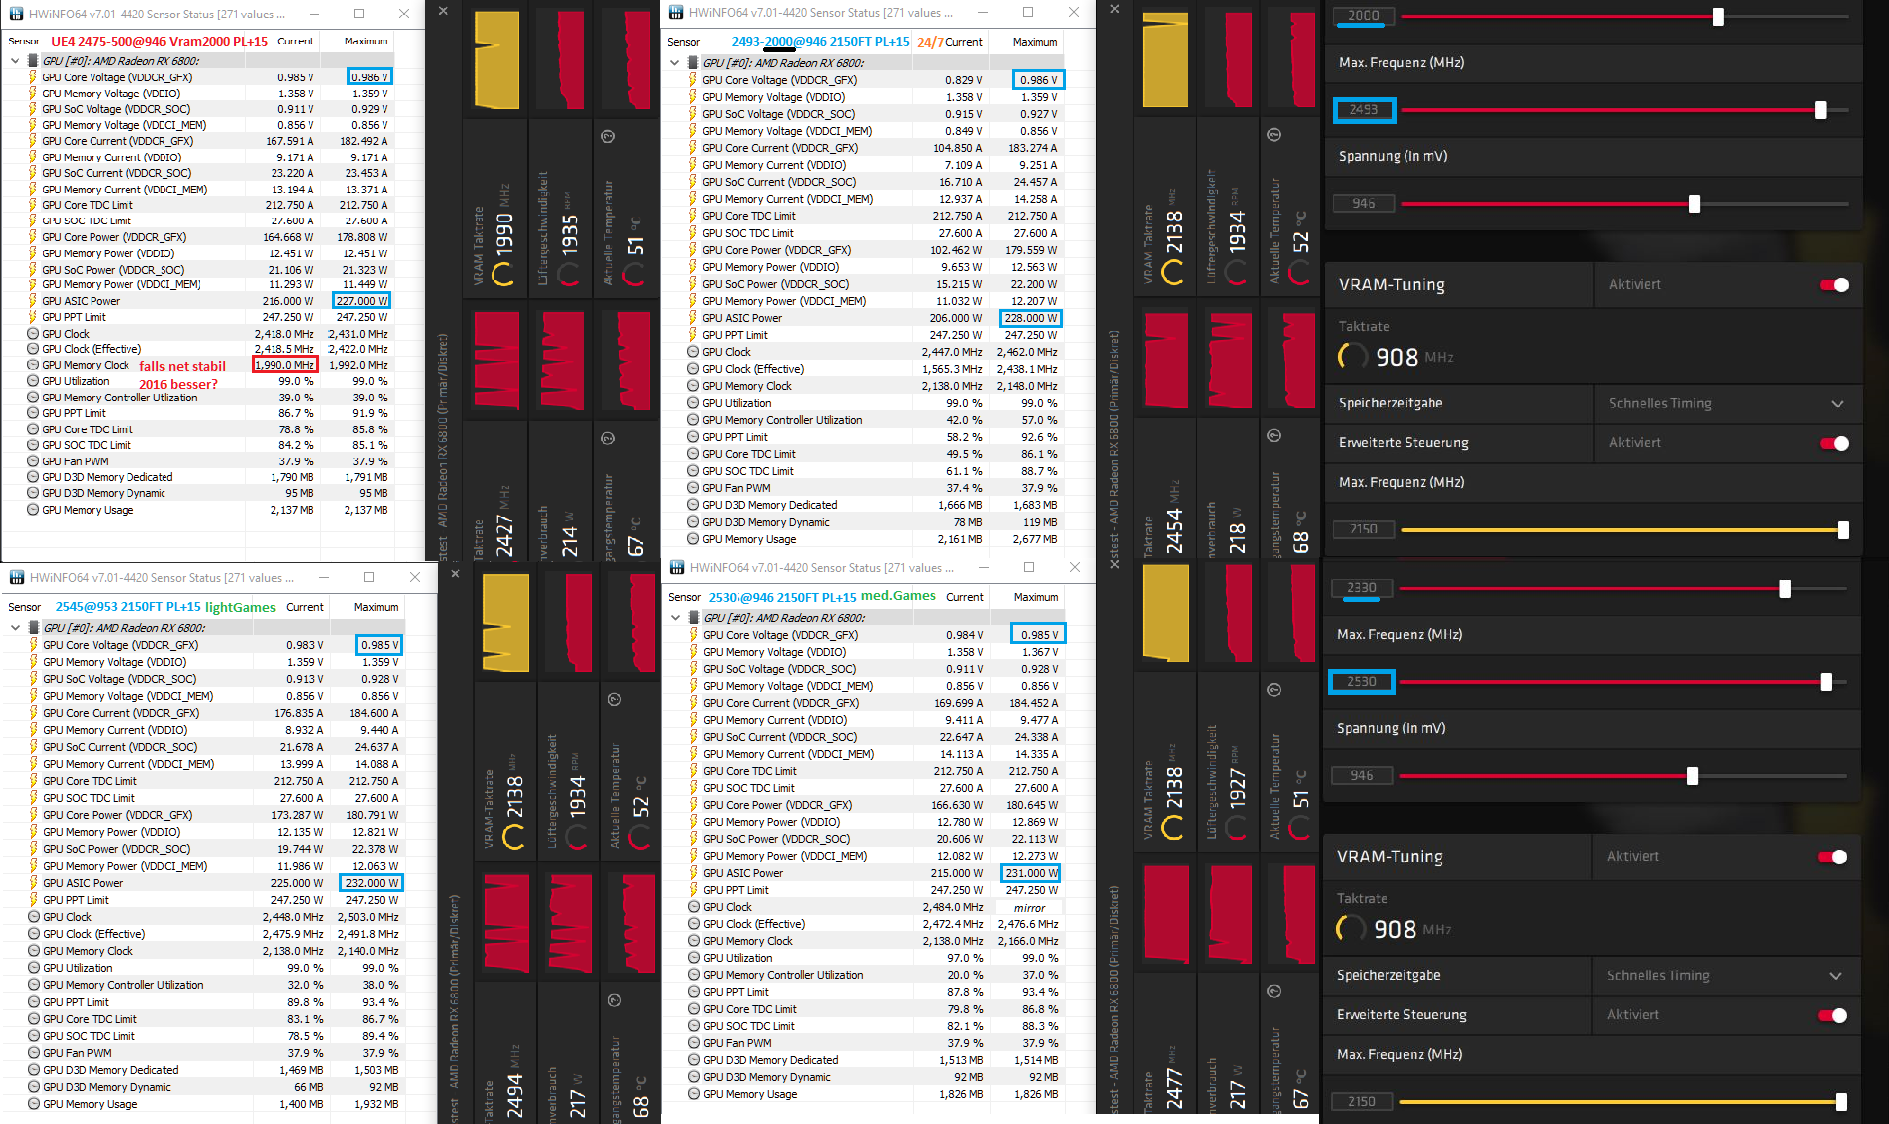Select the 231.000 W maximum value in med.Games window
The width and height of the screenshot is (1889, 1124).
click(1031, 873)
